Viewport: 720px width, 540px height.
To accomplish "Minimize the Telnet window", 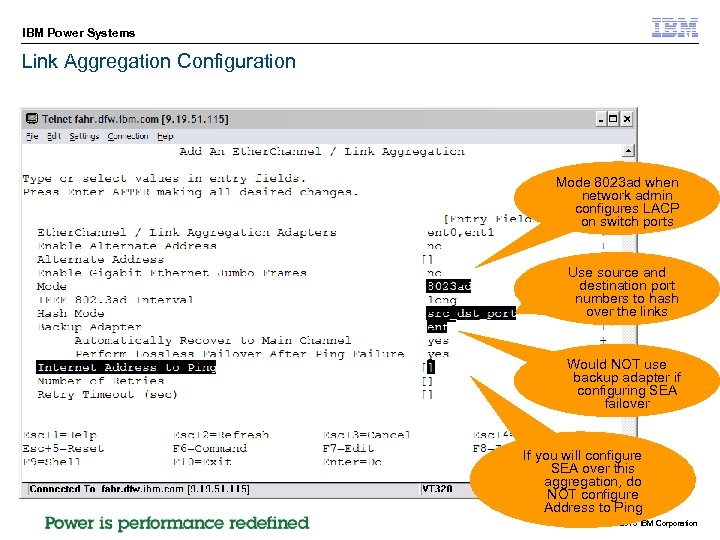I will pyautogui.click(x=601, y=119).
